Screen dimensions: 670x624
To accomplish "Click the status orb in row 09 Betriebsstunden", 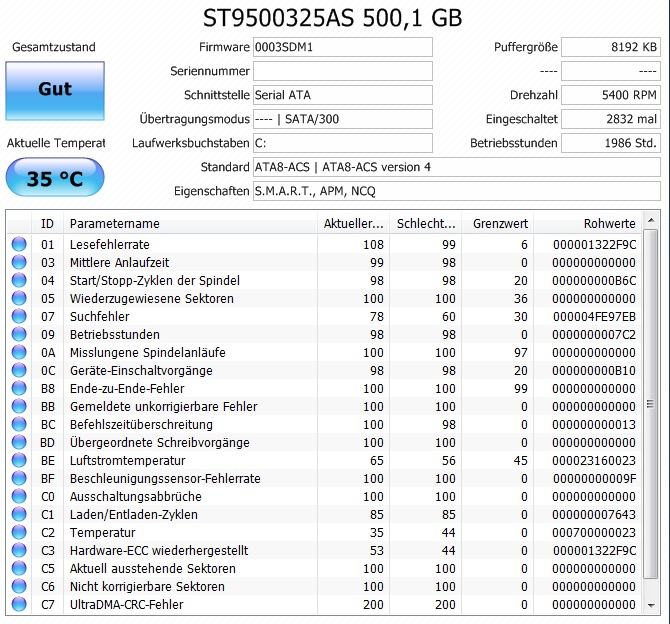I will (x=19, y=334).
